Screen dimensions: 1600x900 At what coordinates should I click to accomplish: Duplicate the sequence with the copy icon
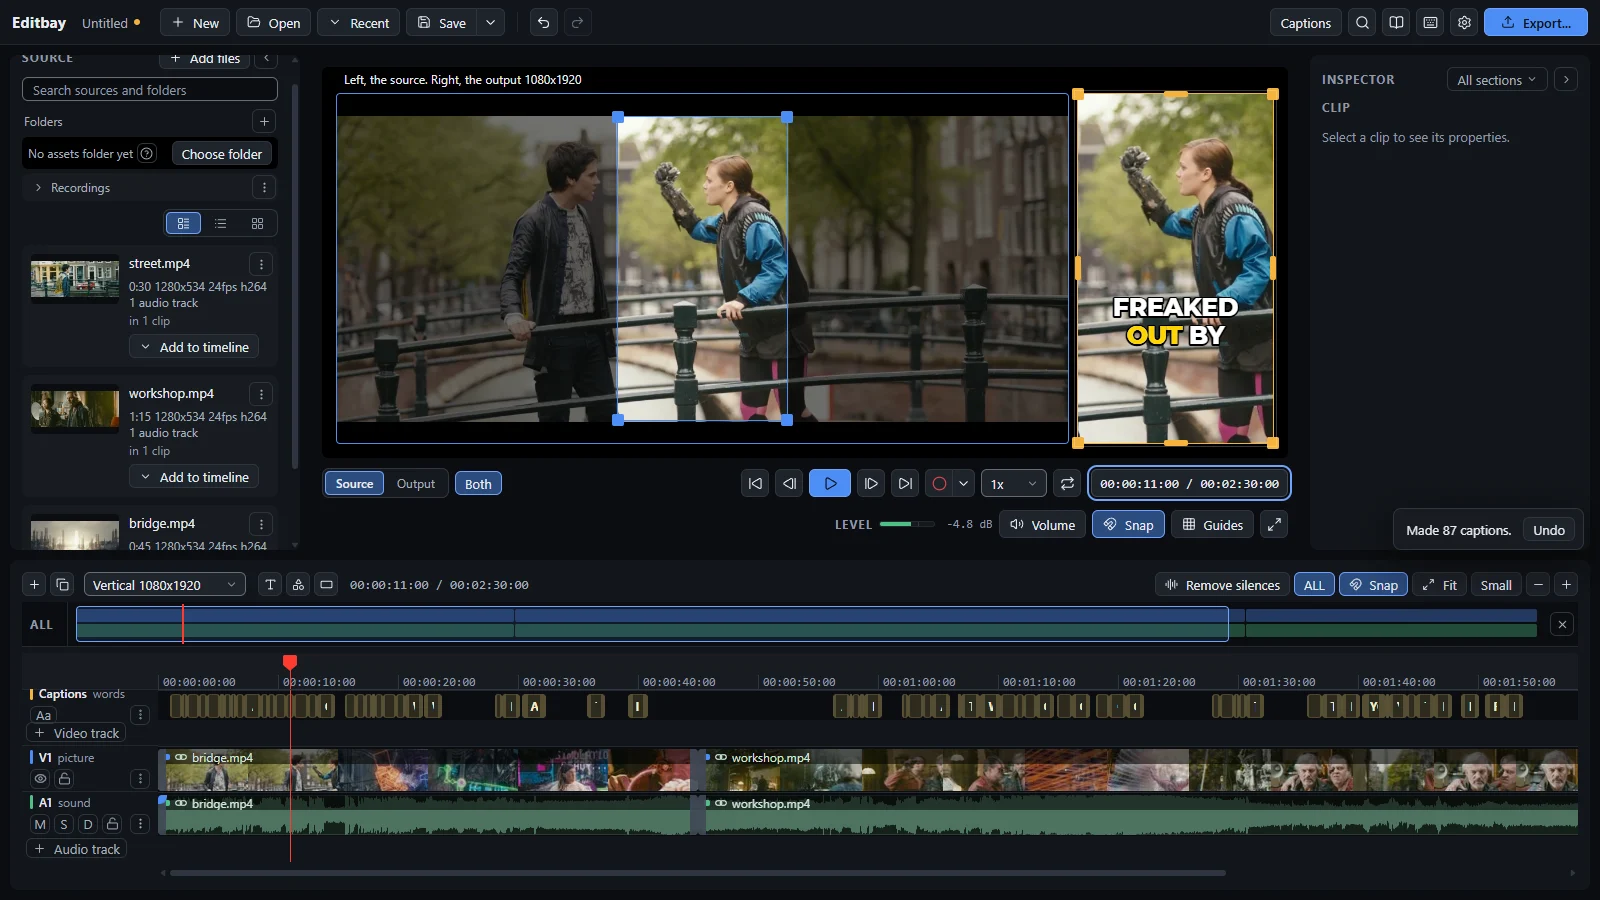[62, 585]
